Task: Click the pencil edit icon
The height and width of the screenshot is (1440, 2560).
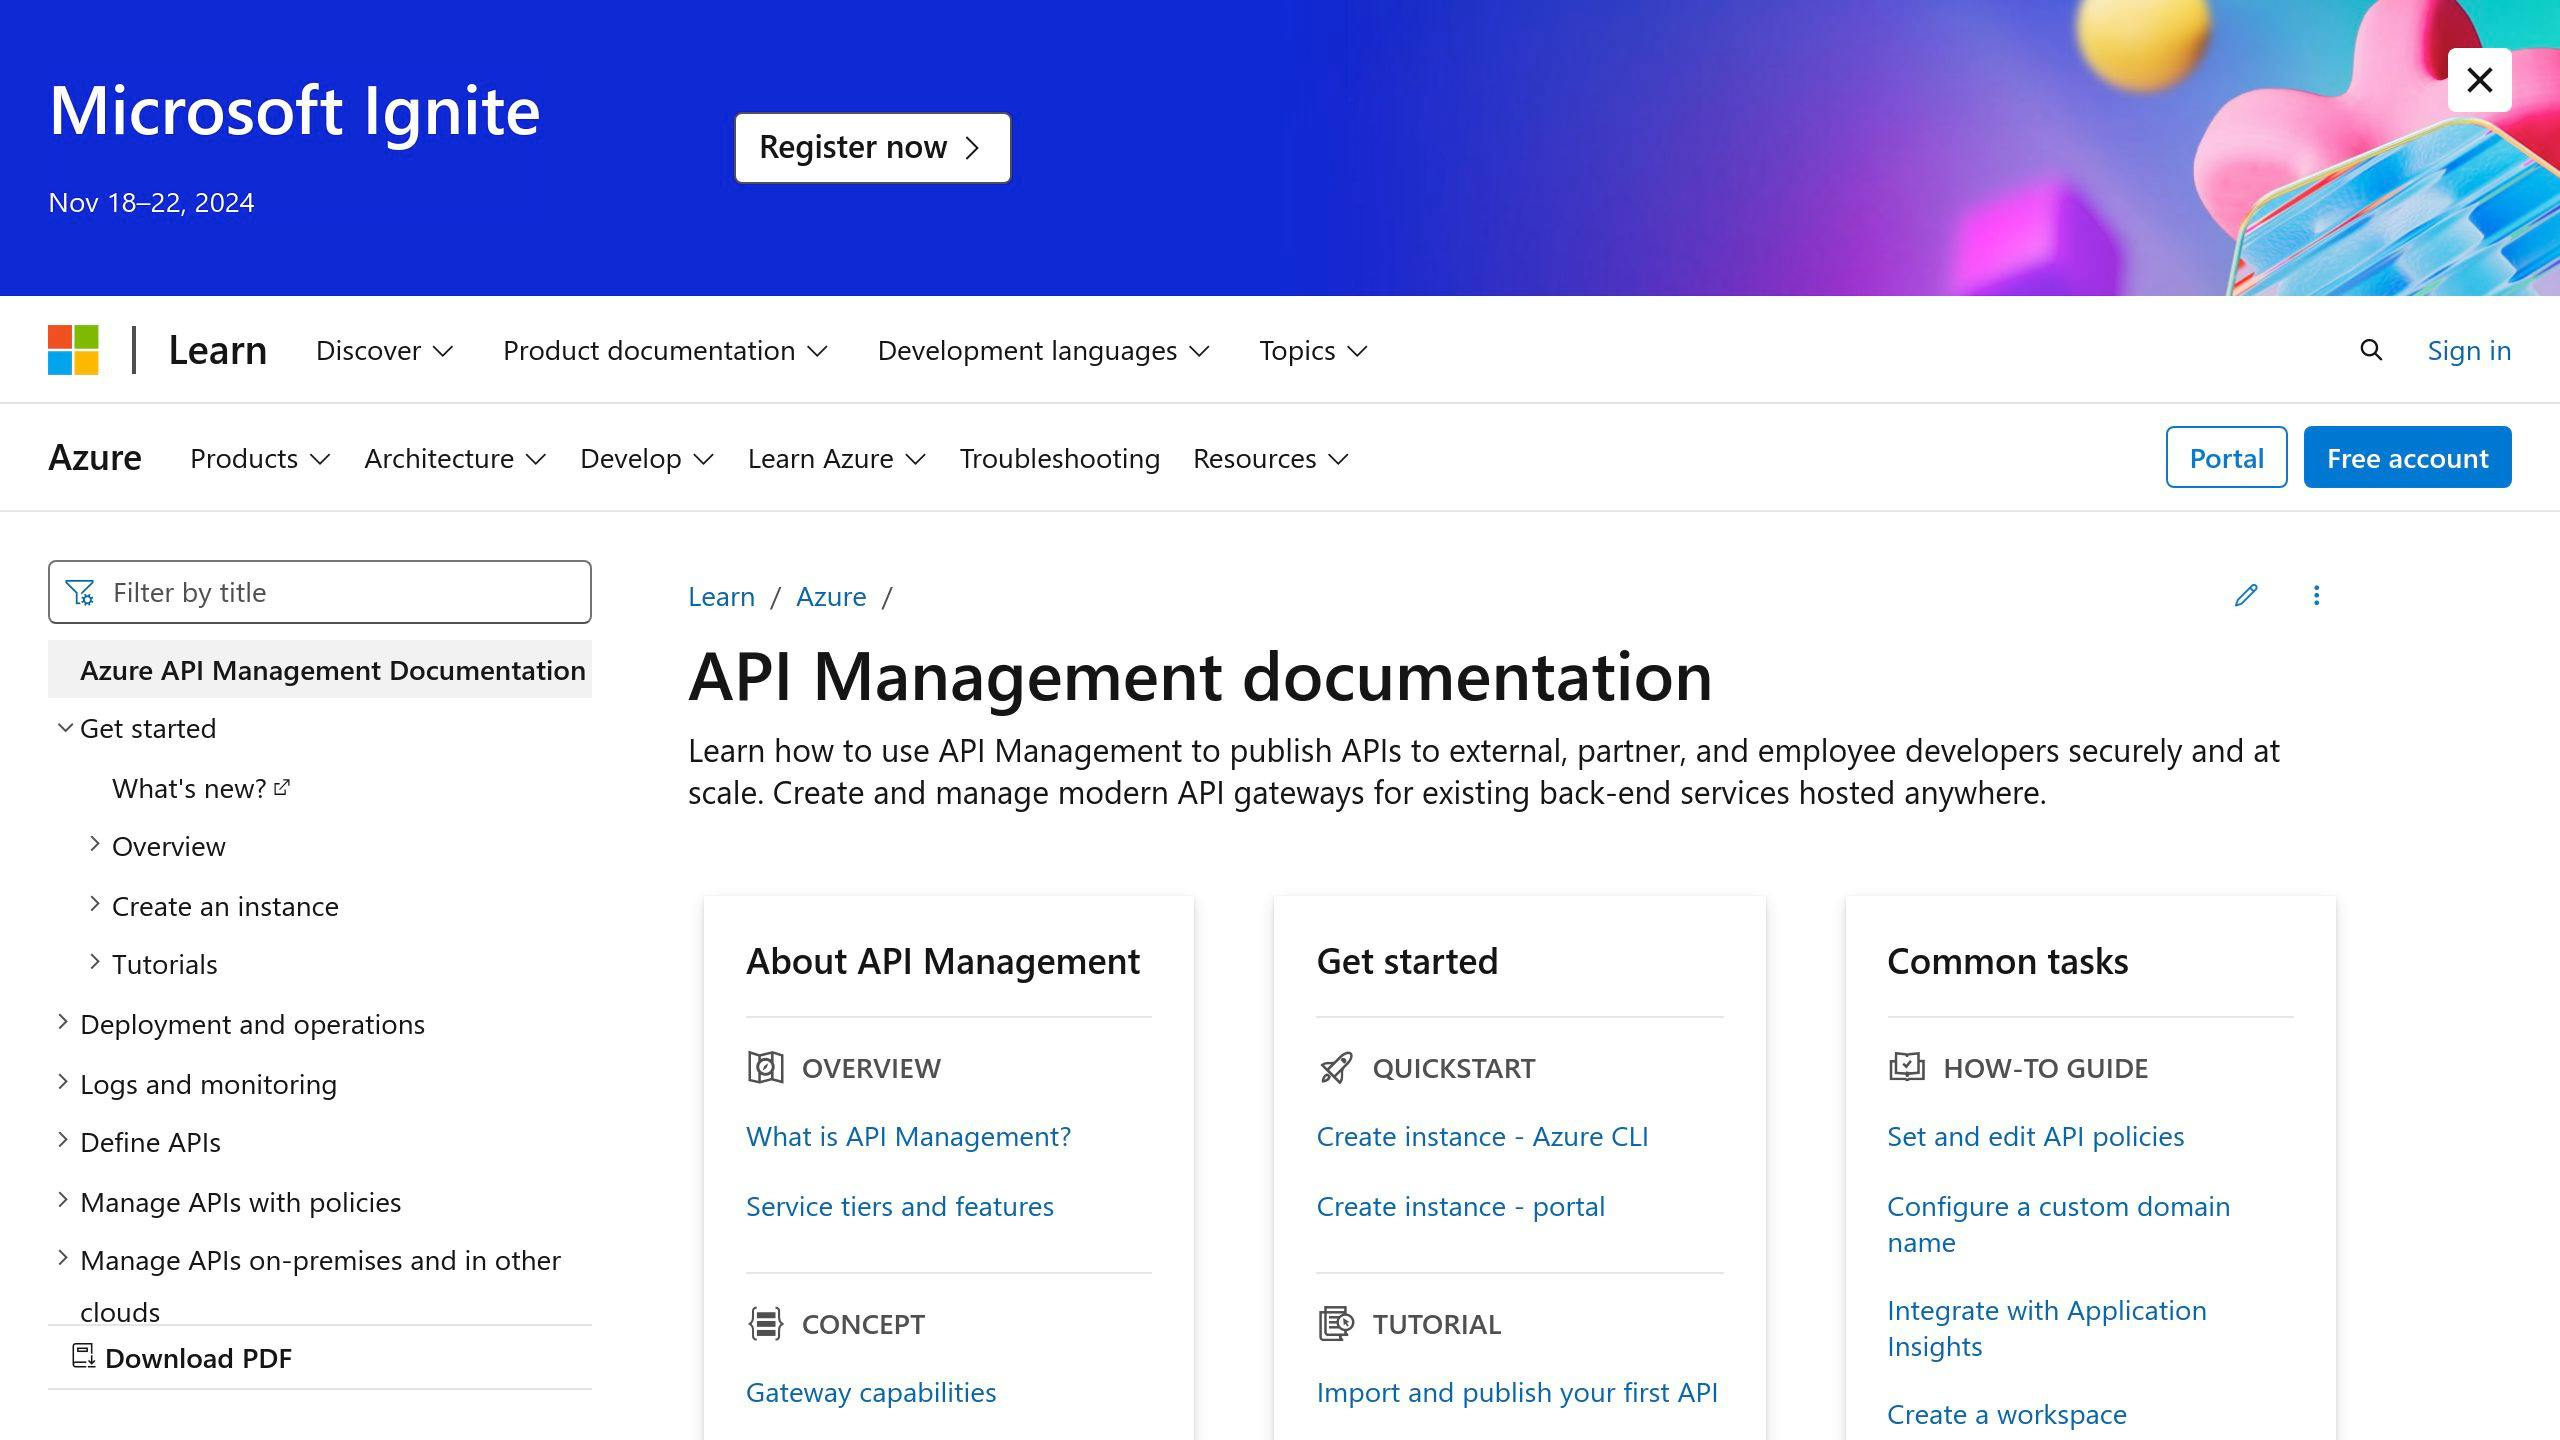Action: [2246, 596]
